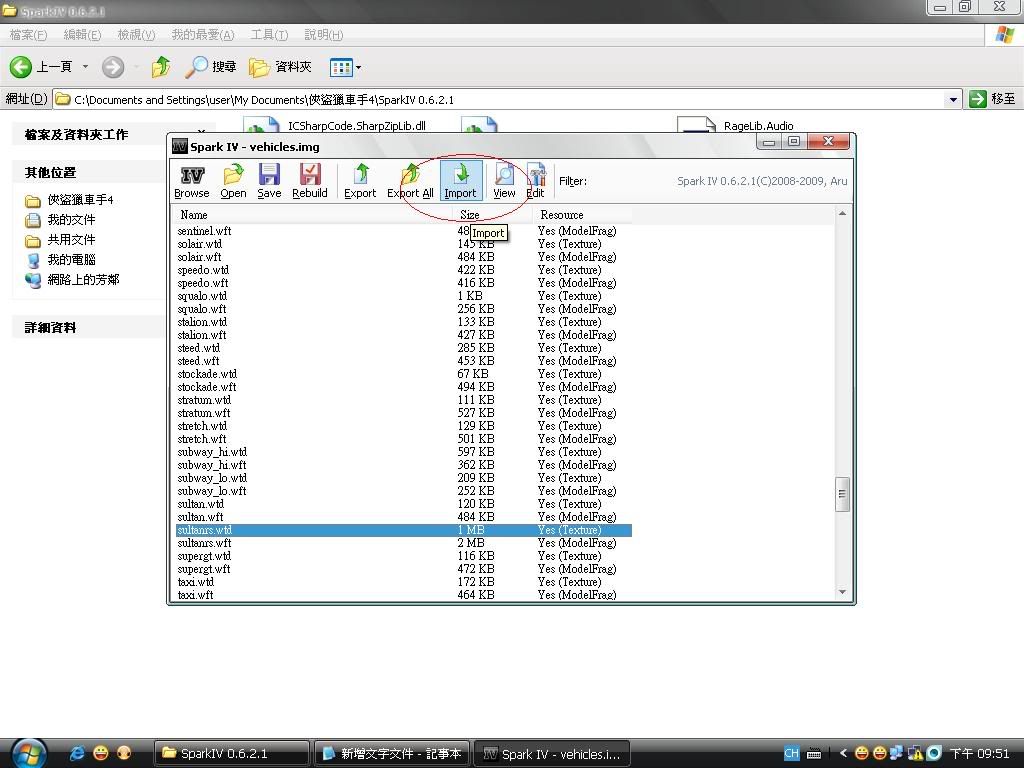This screenshot has height=768, width=1024.
Task: Click the Export All toolbar icon
Action: click(x=410, y=181)
